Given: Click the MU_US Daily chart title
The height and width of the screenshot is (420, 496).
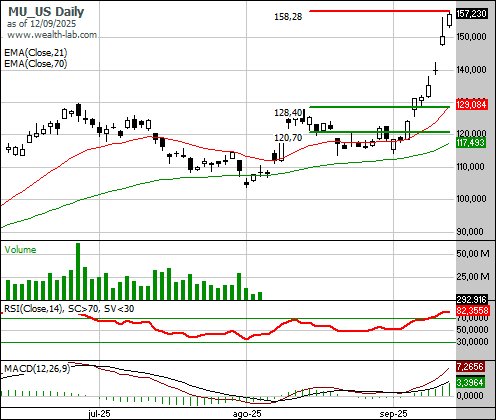Looking at the screenshot, I should tap(46, 12).
